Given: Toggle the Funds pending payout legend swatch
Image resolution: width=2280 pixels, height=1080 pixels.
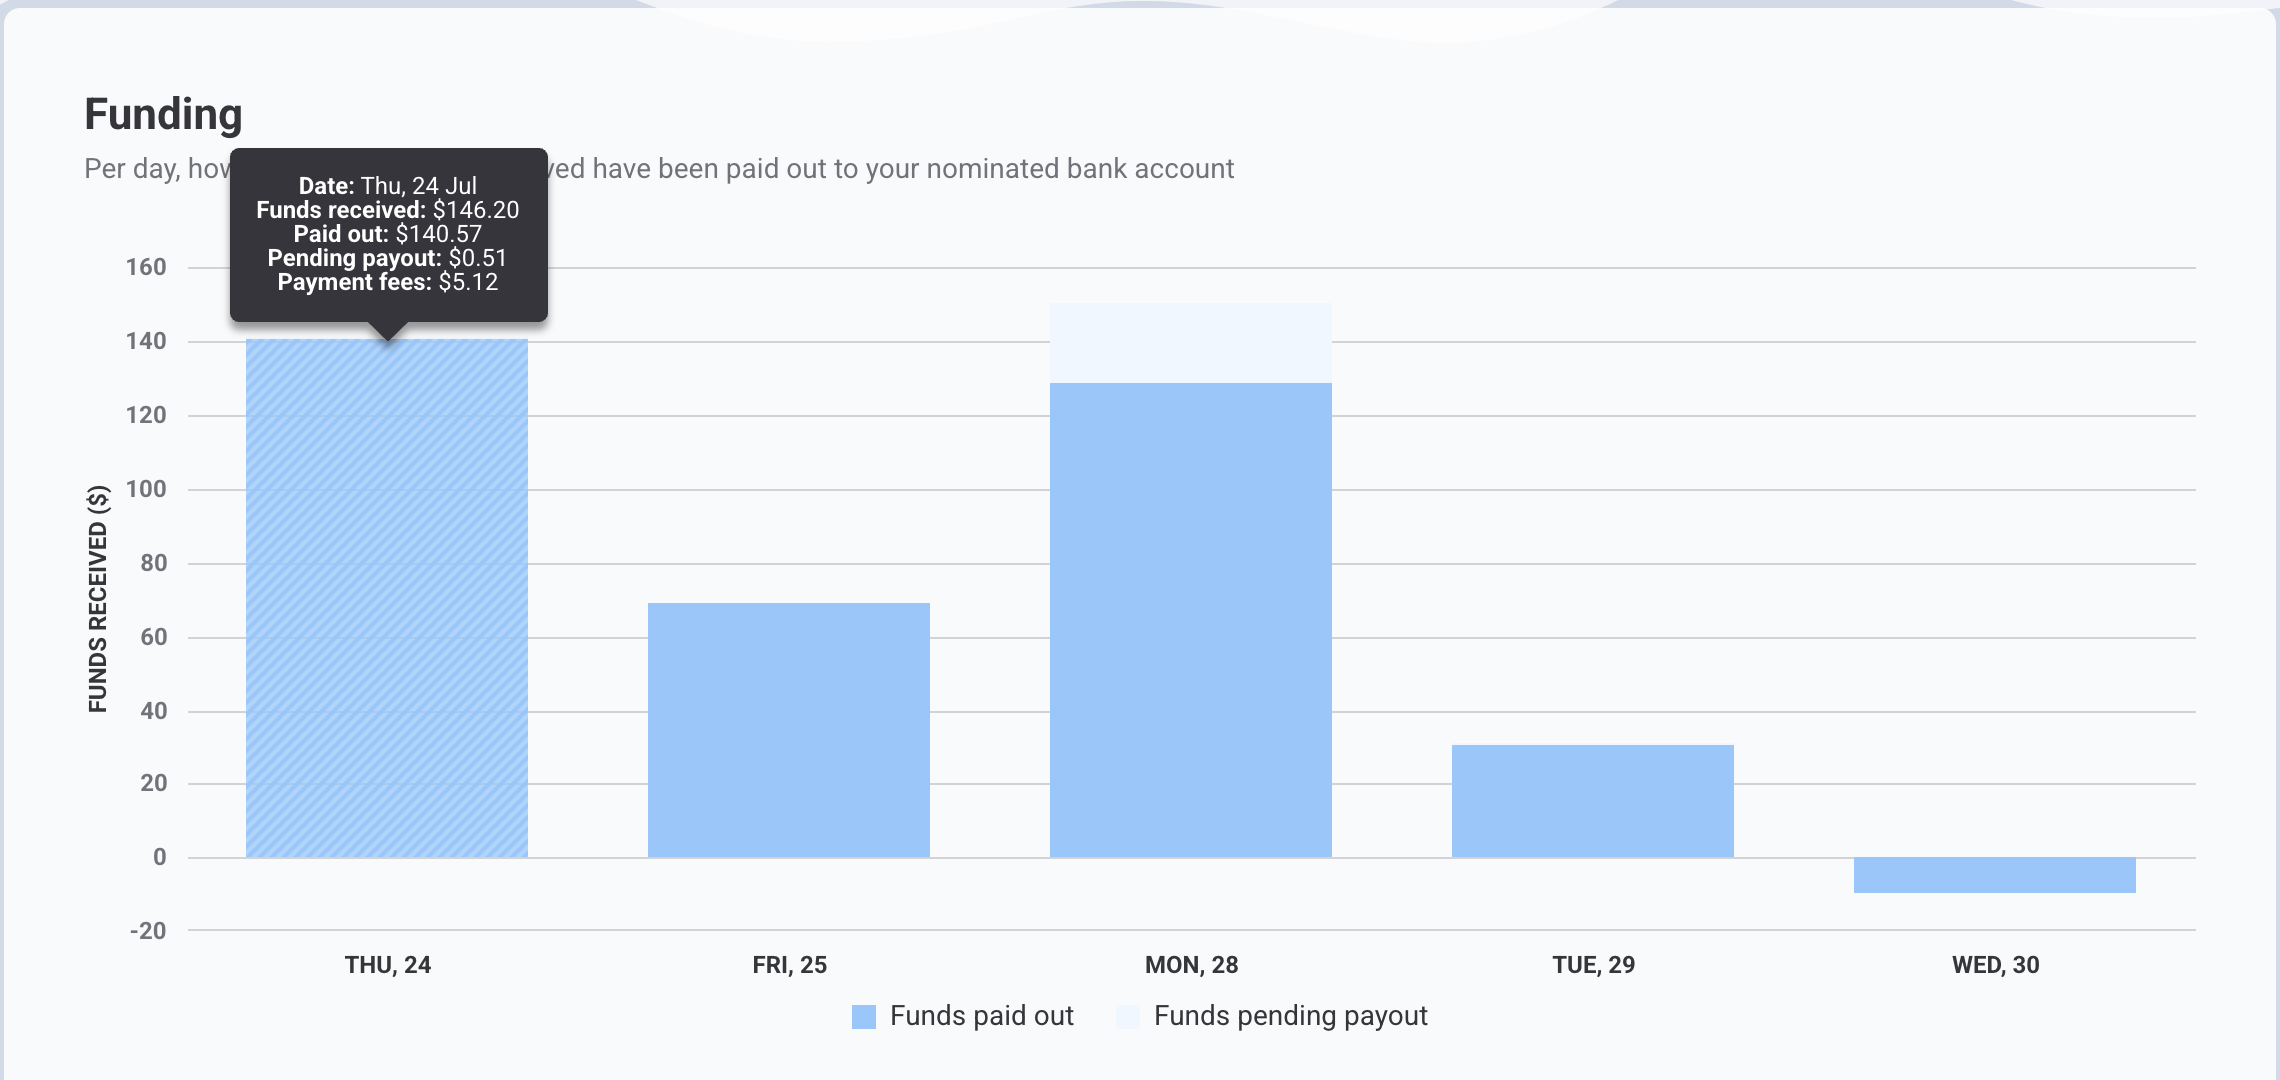Looking at the screenshot, I should click(x=1128, y=1017).
